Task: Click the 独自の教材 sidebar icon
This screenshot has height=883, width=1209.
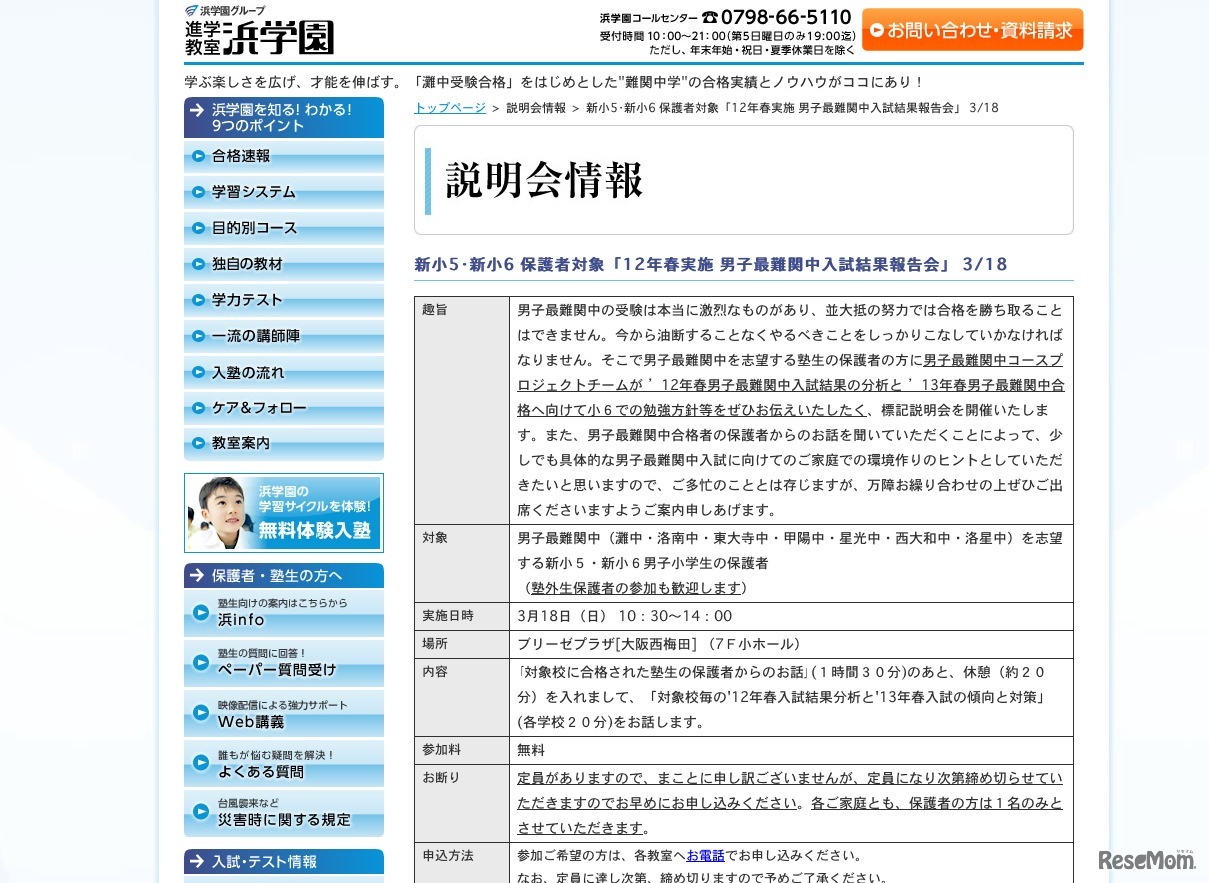Action: pyautogui.click(x=197, y=264)
